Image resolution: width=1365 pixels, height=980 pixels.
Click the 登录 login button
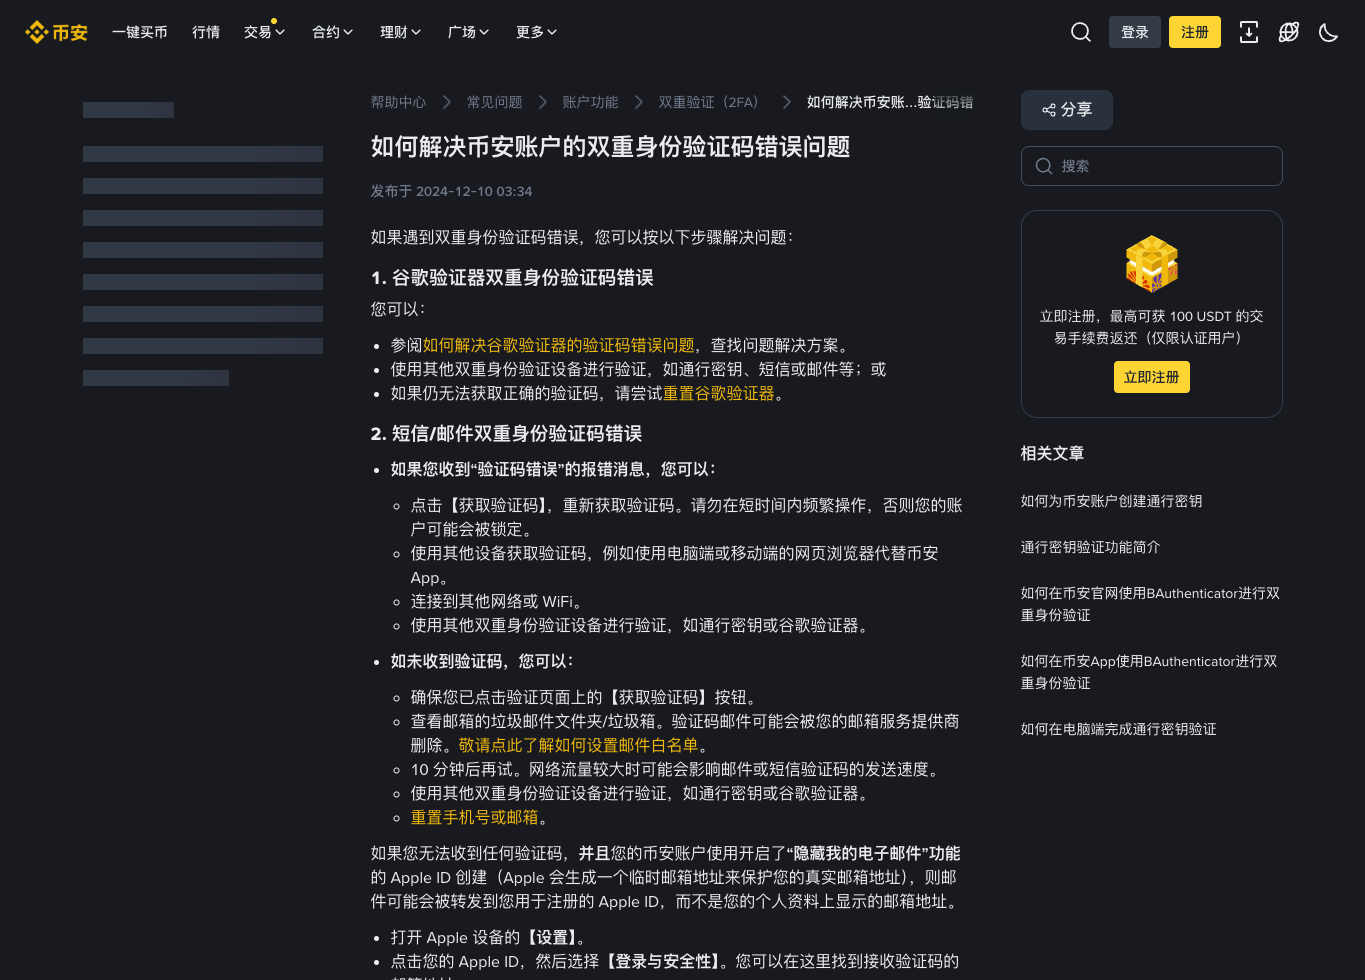click(x=1135, y=32)
